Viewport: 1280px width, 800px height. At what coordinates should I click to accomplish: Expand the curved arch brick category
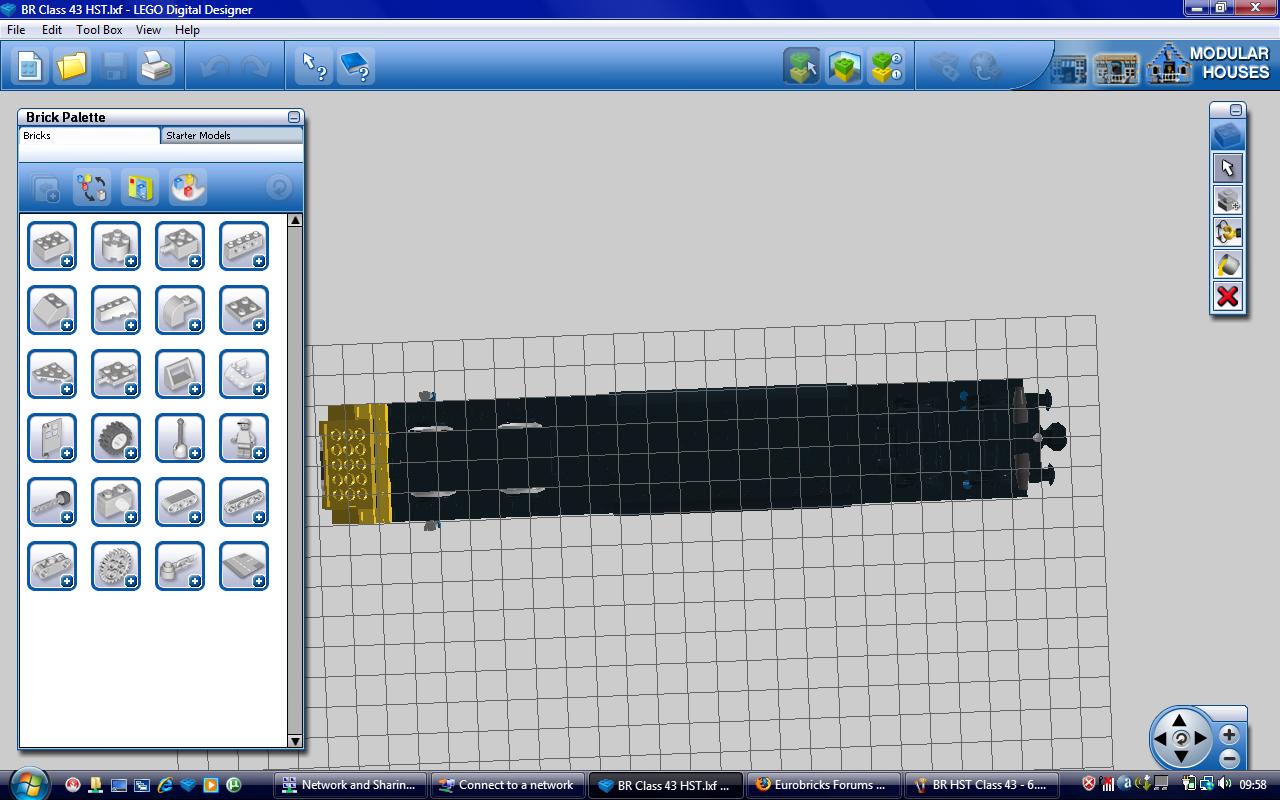[180, 310]
